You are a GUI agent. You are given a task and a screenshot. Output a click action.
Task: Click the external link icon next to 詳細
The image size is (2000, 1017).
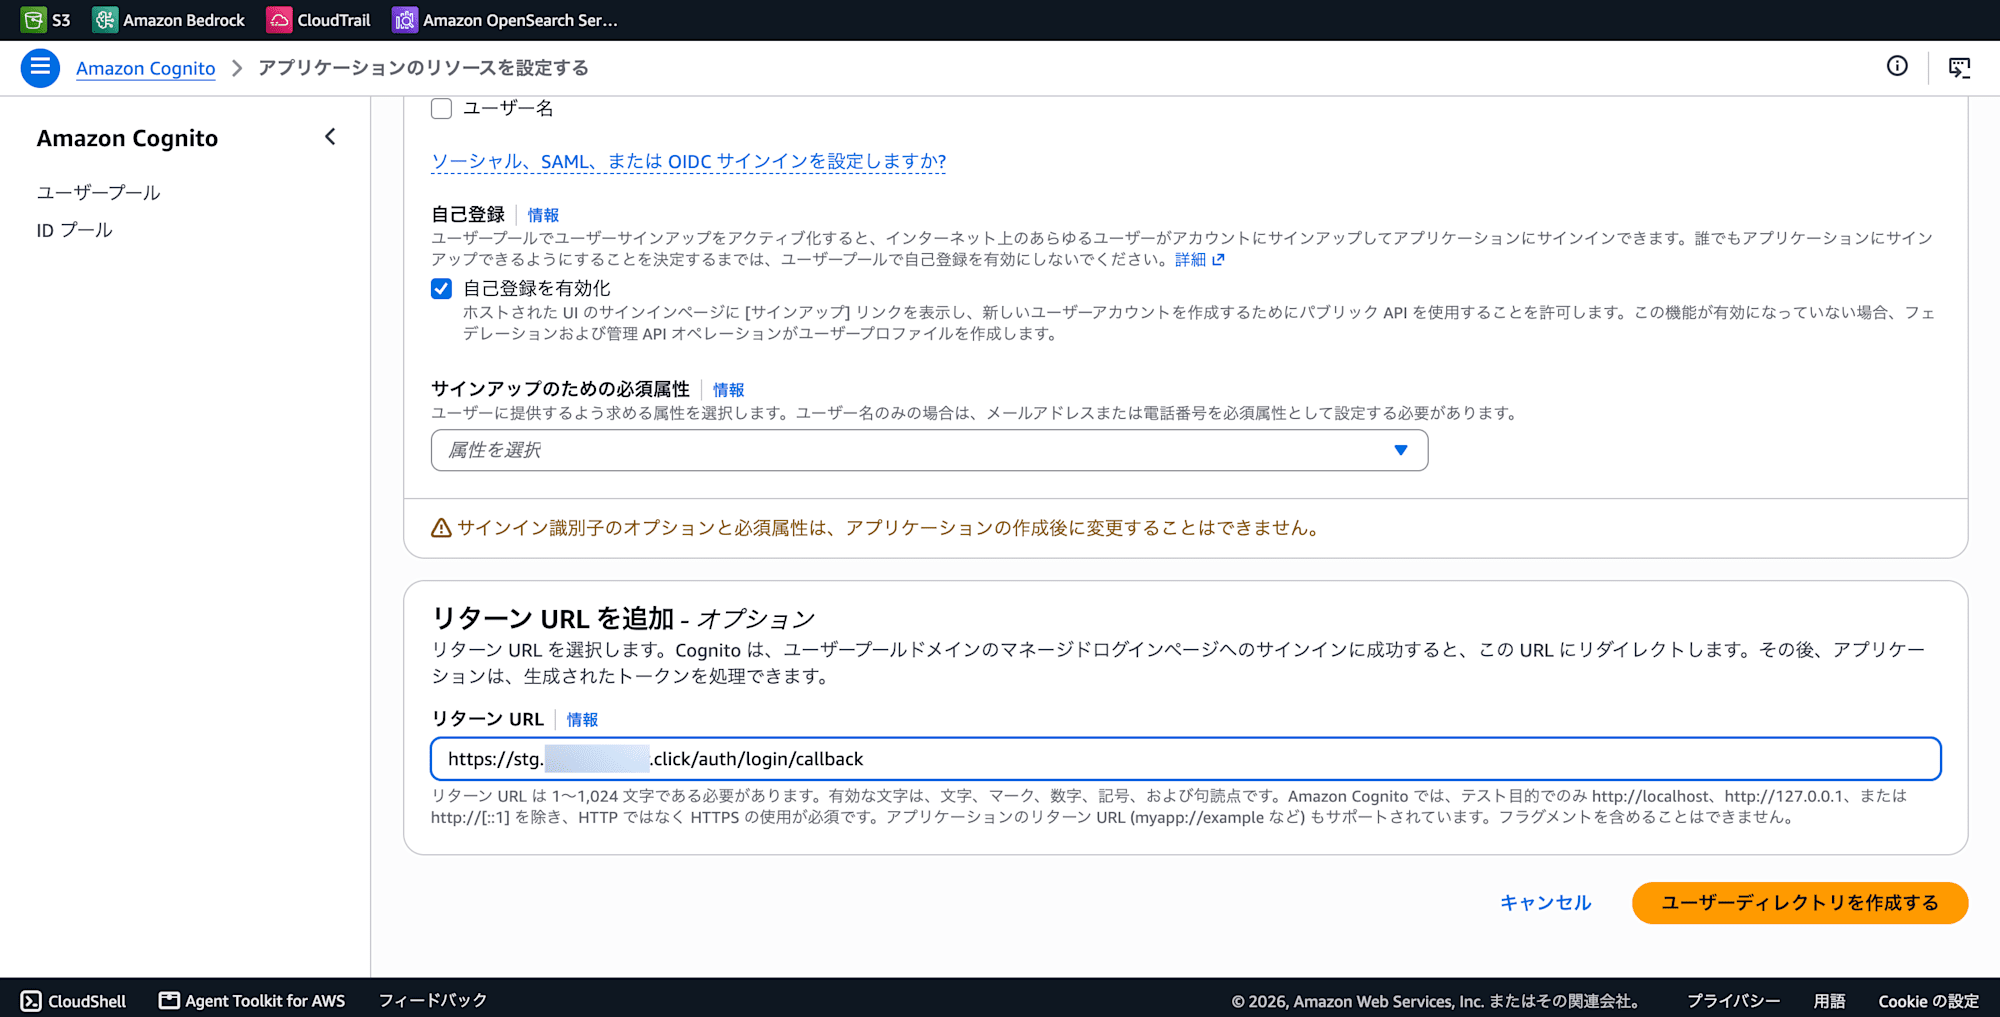pyautogui.click(x=1218, y=260)
